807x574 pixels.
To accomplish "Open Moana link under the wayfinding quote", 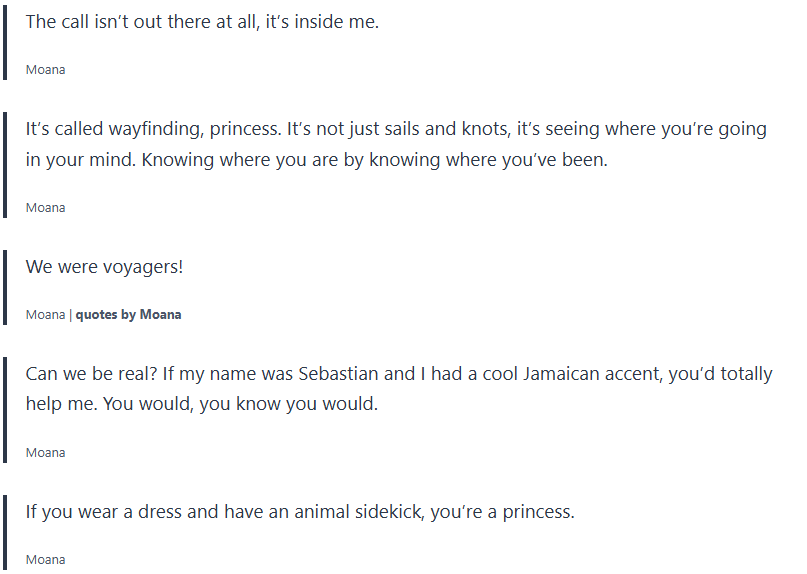I will click(45, 208).
